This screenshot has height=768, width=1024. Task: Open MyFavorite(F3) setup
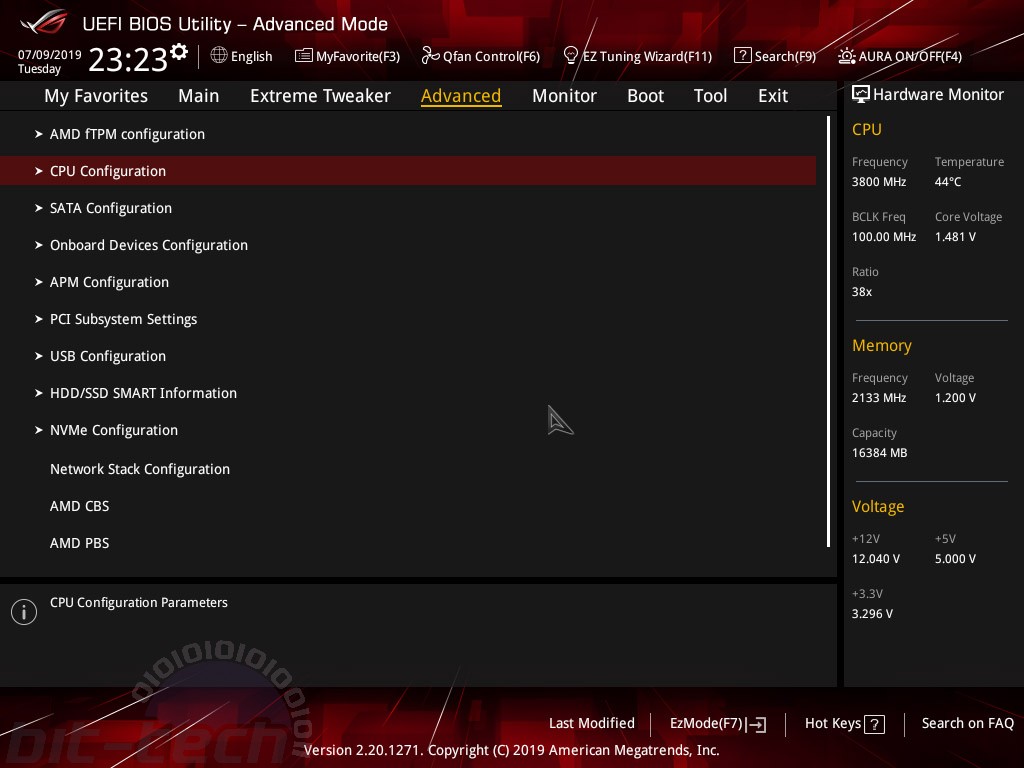click(358, 56)
